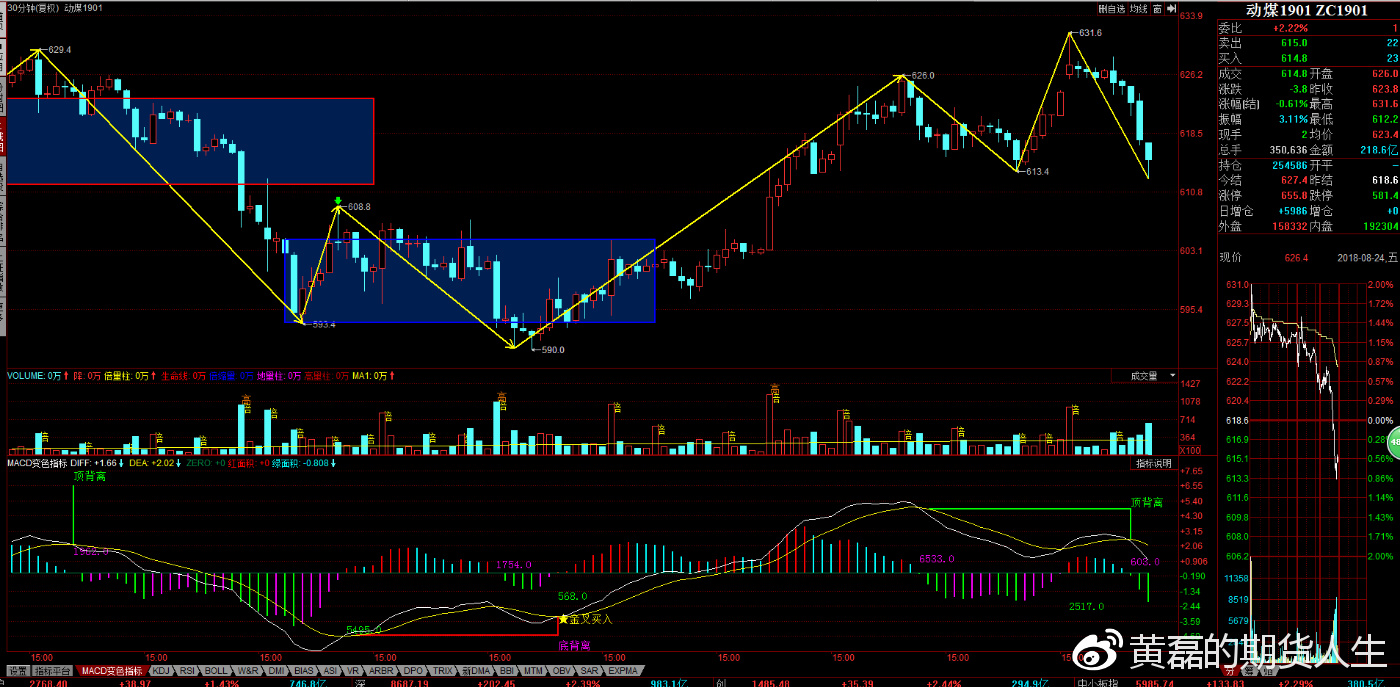Click the 卖出 ask price 615.0
The width and height of the screenshot is (1400, 687).
click(x=1293, y=43)
